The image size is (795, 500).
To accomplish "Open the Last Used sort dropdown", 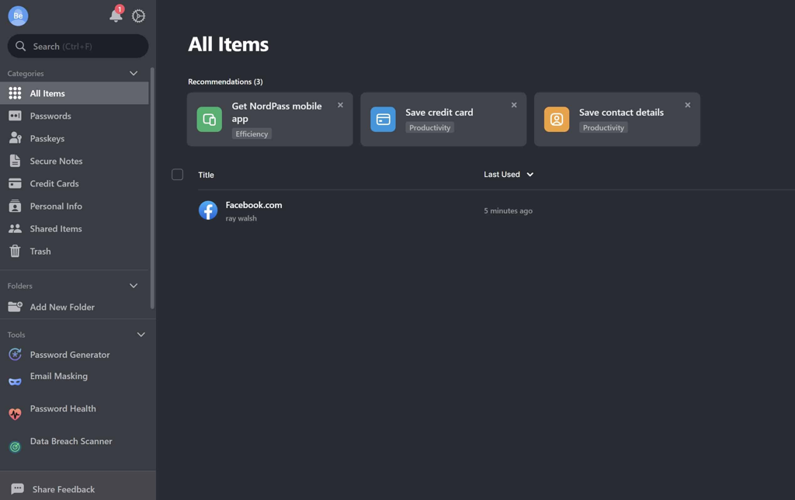I will (508, 175).
